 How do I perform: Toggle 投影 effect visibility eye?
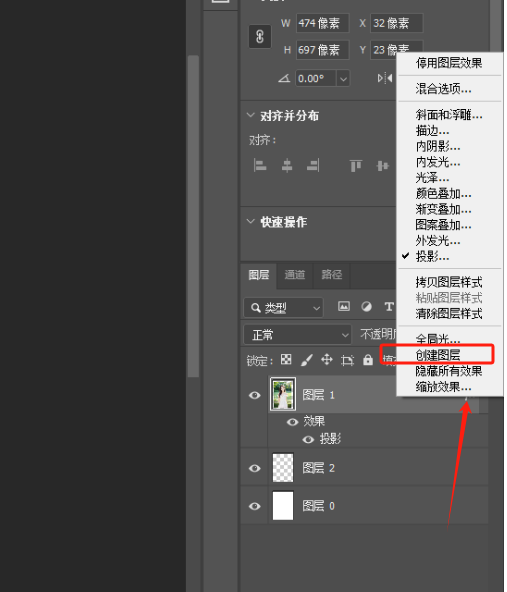tap(308, 439)
